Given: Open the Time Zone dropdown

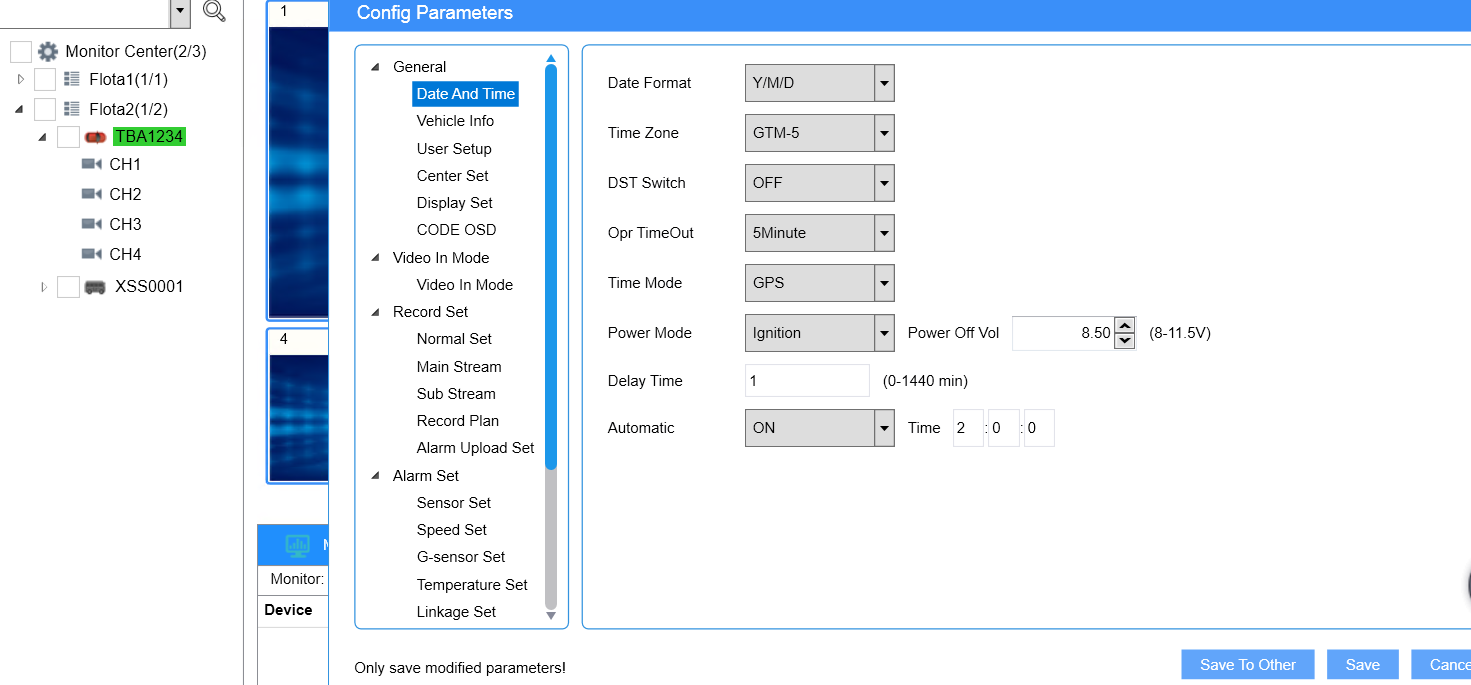Looking at the screenshot, I should (884, 133).
